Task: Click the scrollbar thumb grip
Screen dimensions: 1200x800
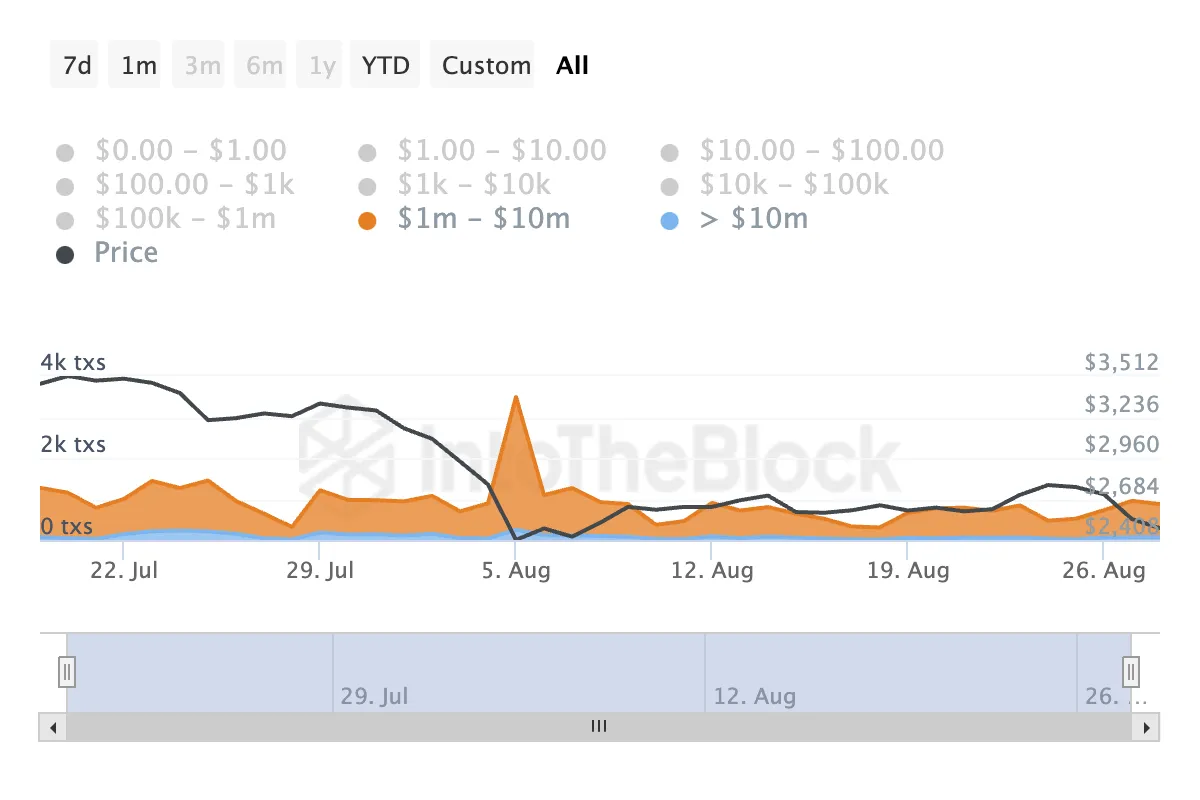Action: (598, 727)
